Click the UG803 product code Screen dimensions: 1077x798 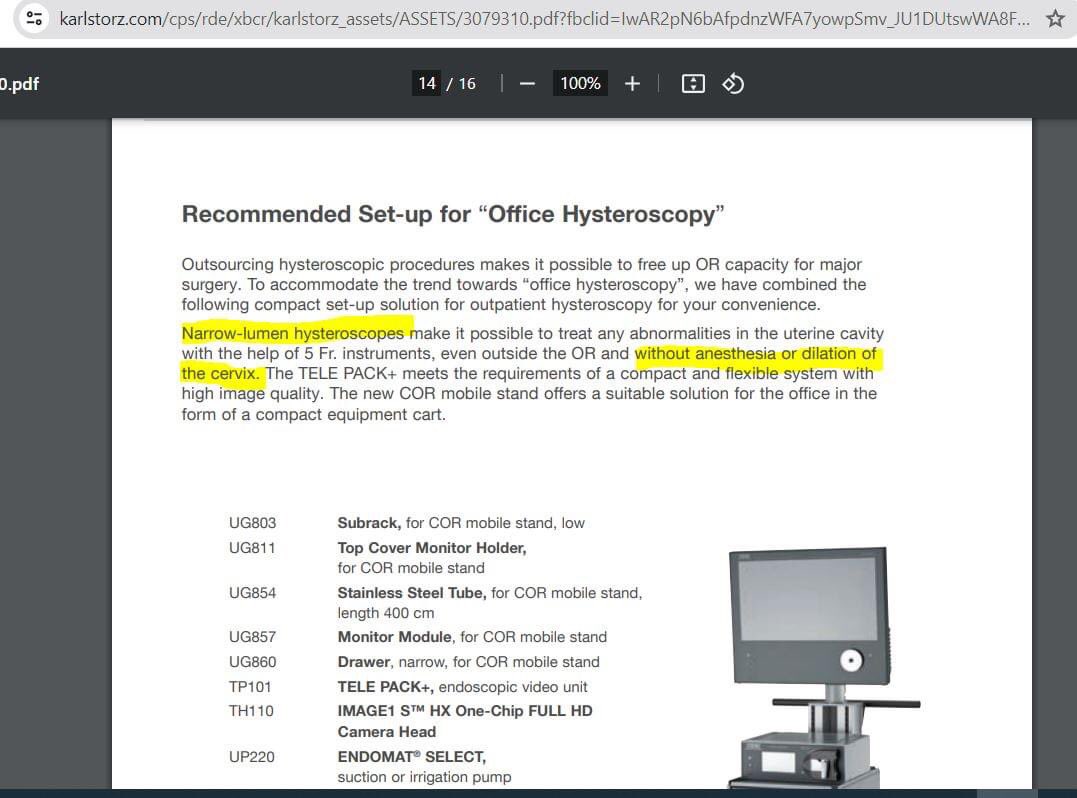coord(252,523)
